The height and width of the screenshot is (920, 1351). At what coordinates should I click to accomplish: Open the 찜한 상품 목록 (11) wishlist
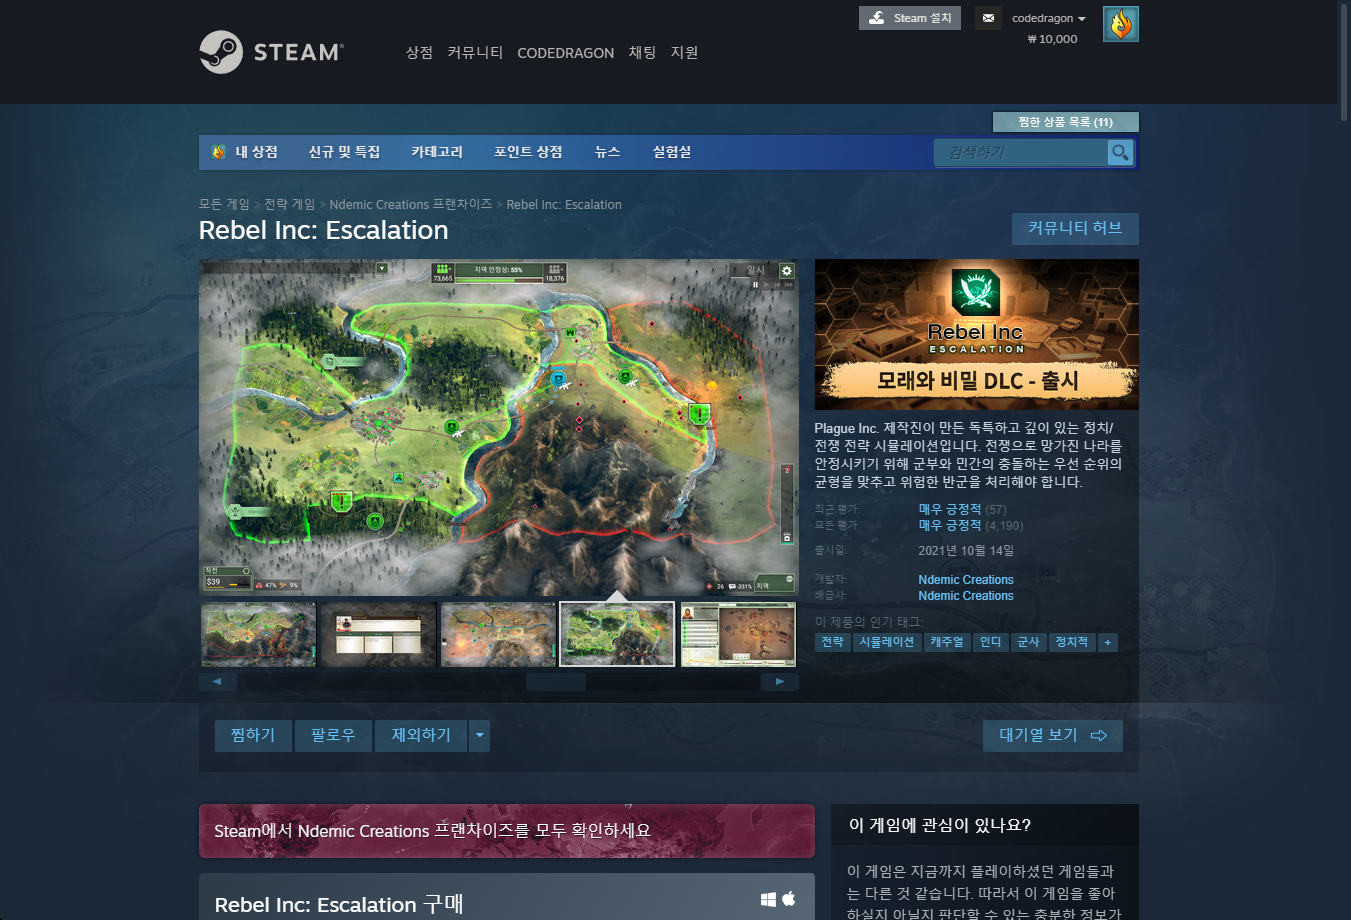[x=1065, y=122]
